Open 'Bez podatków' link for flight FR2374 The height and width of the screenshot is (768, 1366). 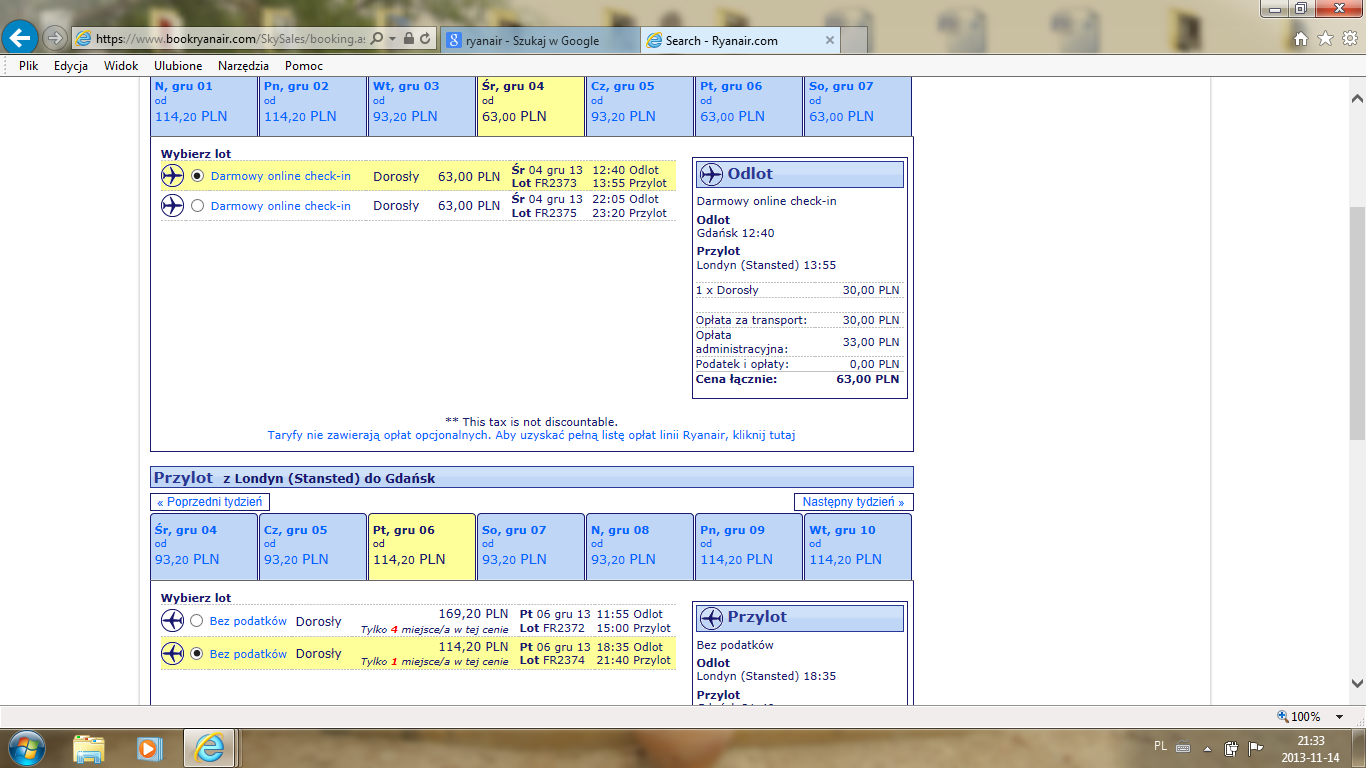248,654
